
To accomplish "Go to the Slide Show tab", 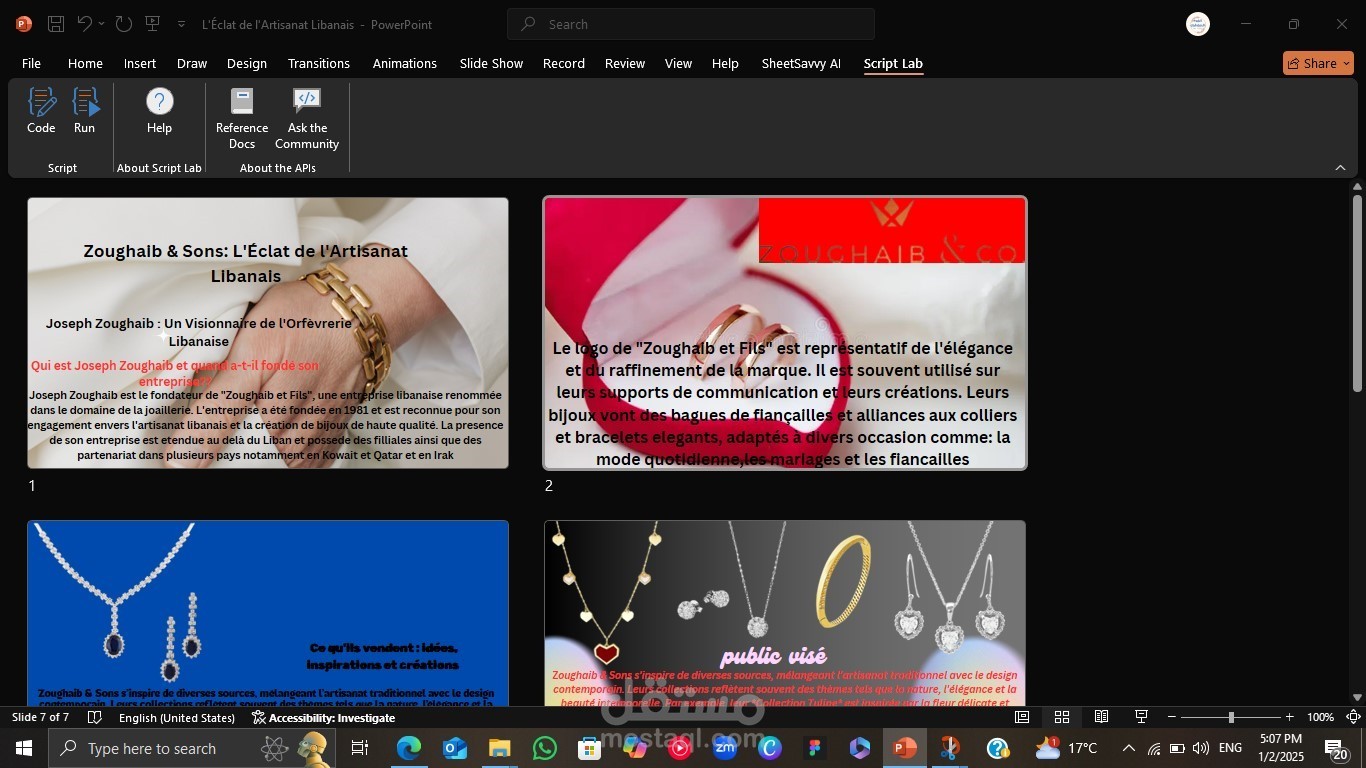I will (x=491, y=63).
